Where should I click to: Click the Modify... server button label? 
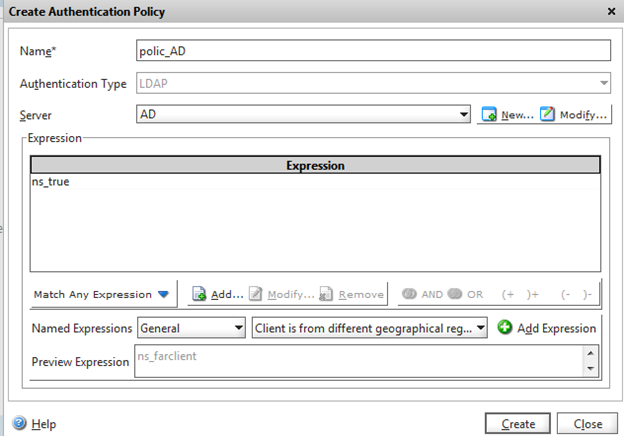click(x=583, y=115)
